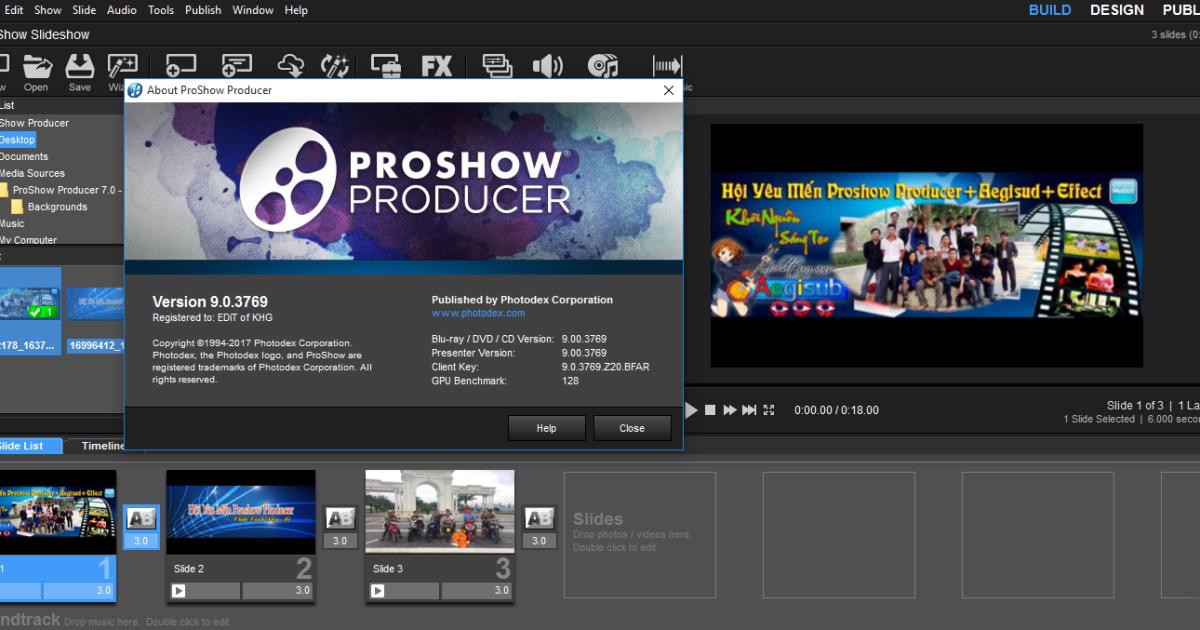The height and width of the screenshot is (630, 1200).
Task: Click the Sync Music arrow toolbar icon
Action: coord(667,67)
